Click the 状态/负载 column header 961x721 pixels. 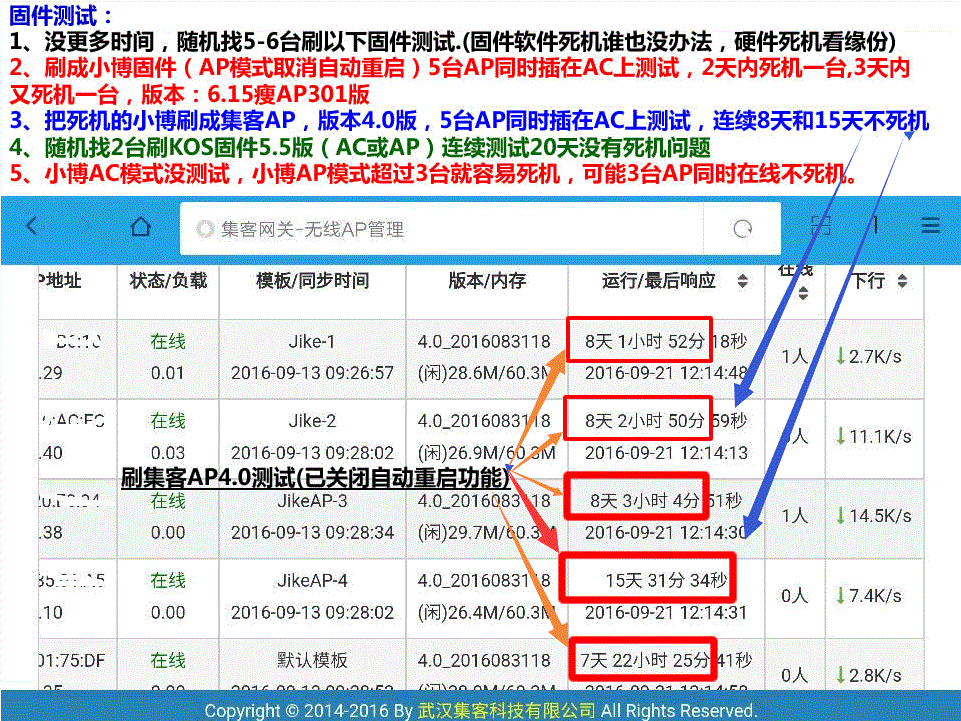pos(168,280)
